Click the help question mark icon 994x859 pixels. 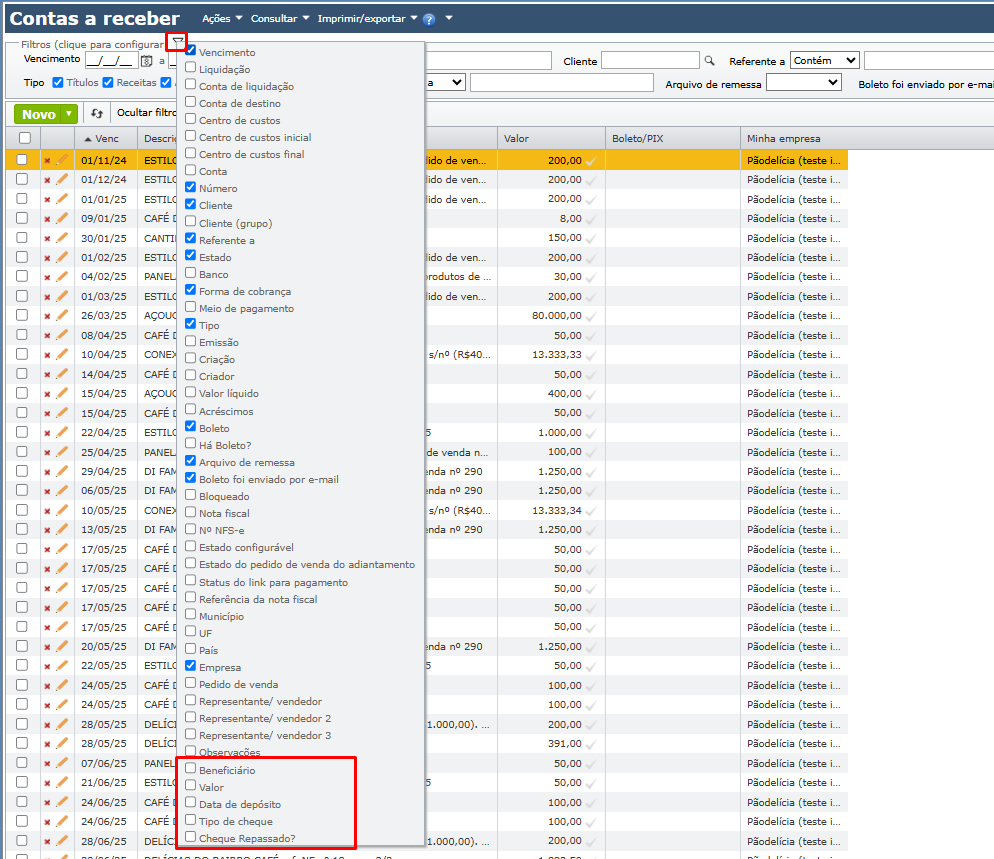(x=429, y=20)
